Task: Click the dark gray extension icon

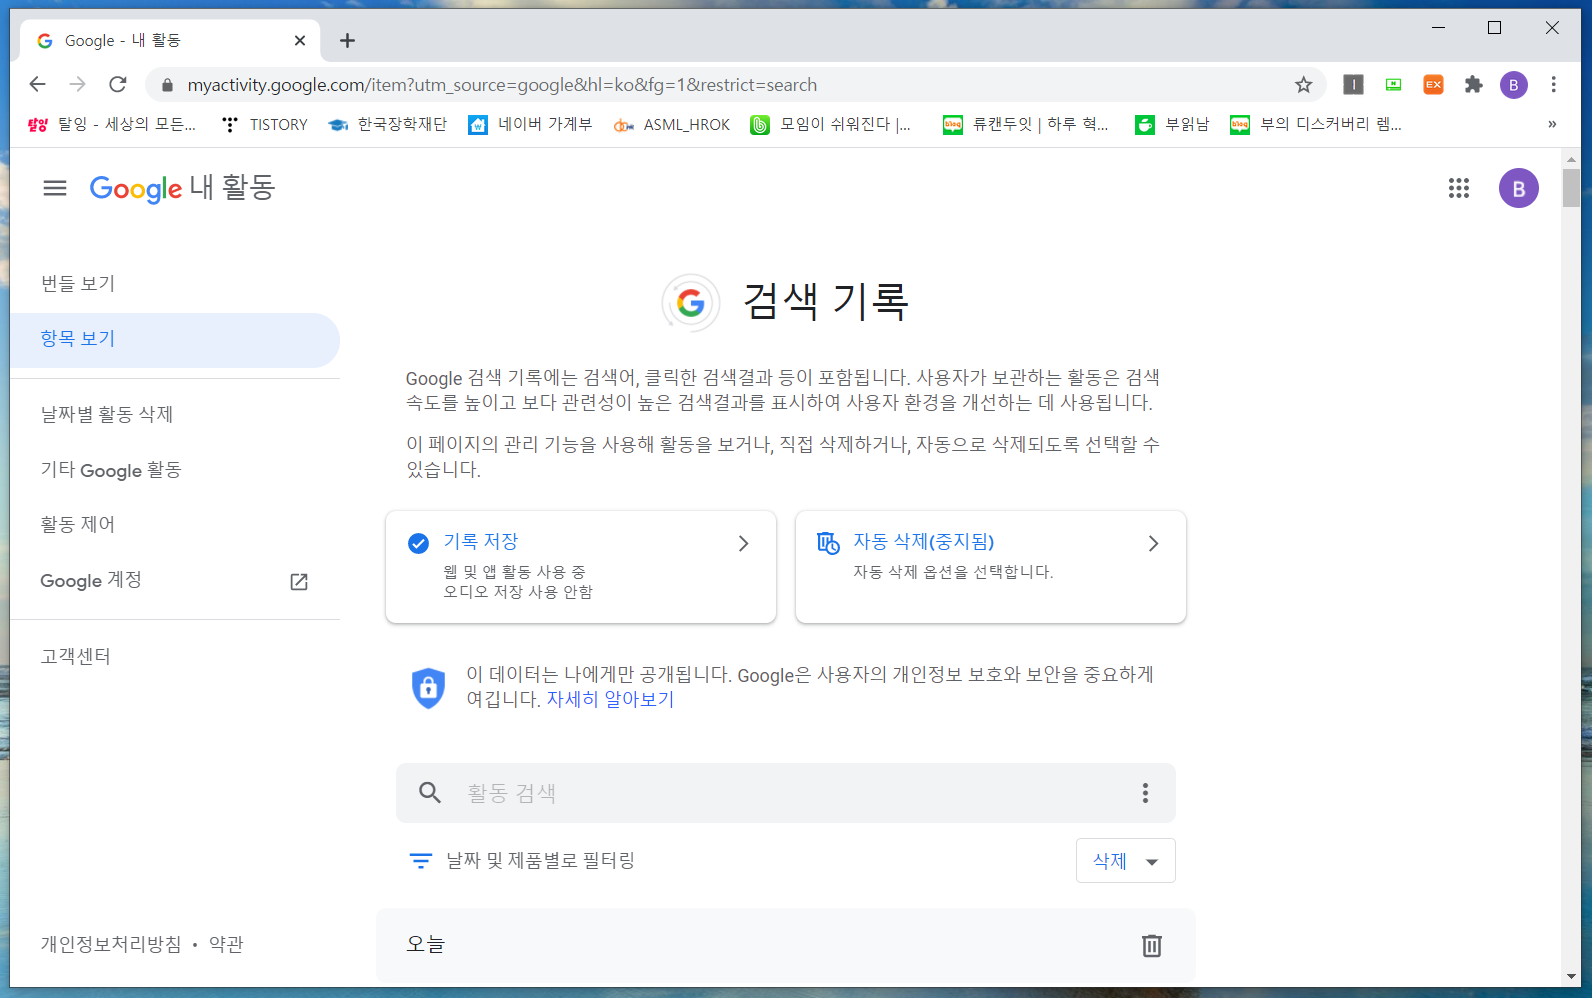Action: [x=1353, y=85]
